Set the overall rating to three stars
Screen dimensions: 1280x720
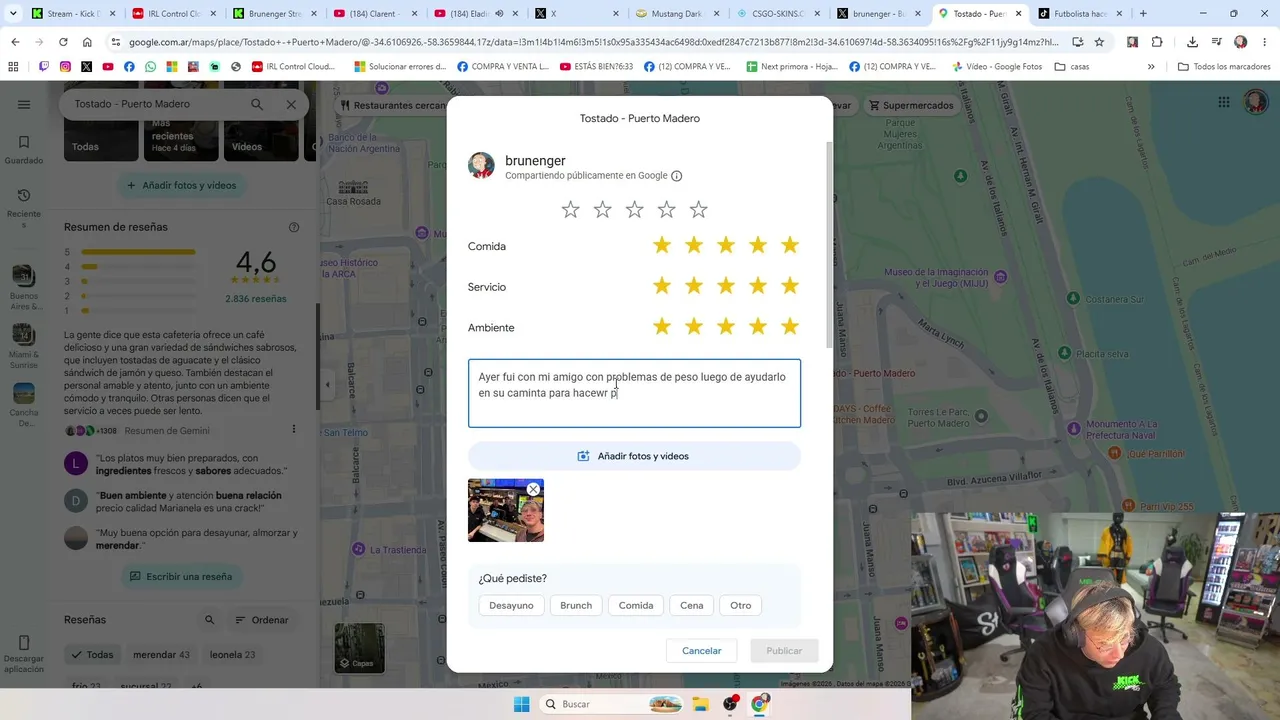click(635, 210)
